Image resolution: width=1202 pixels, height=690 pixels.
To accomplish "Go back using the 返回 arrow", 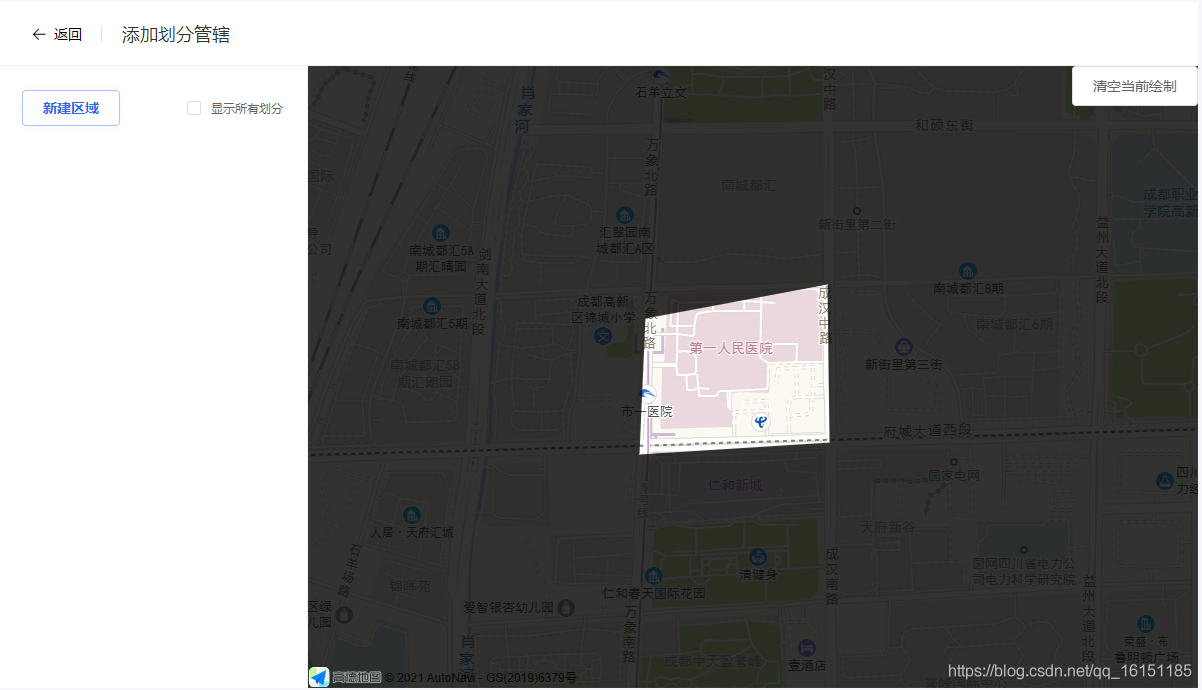I will [x=39, y=34].
